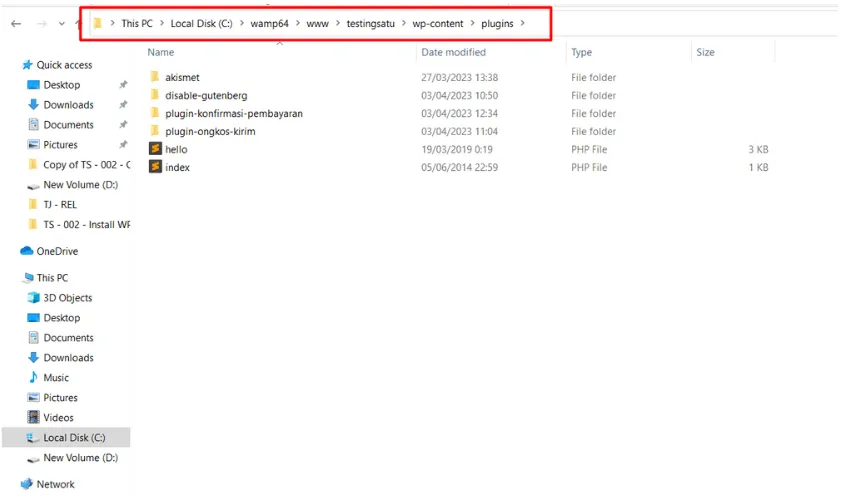Click the index file name

pos(177,167)
